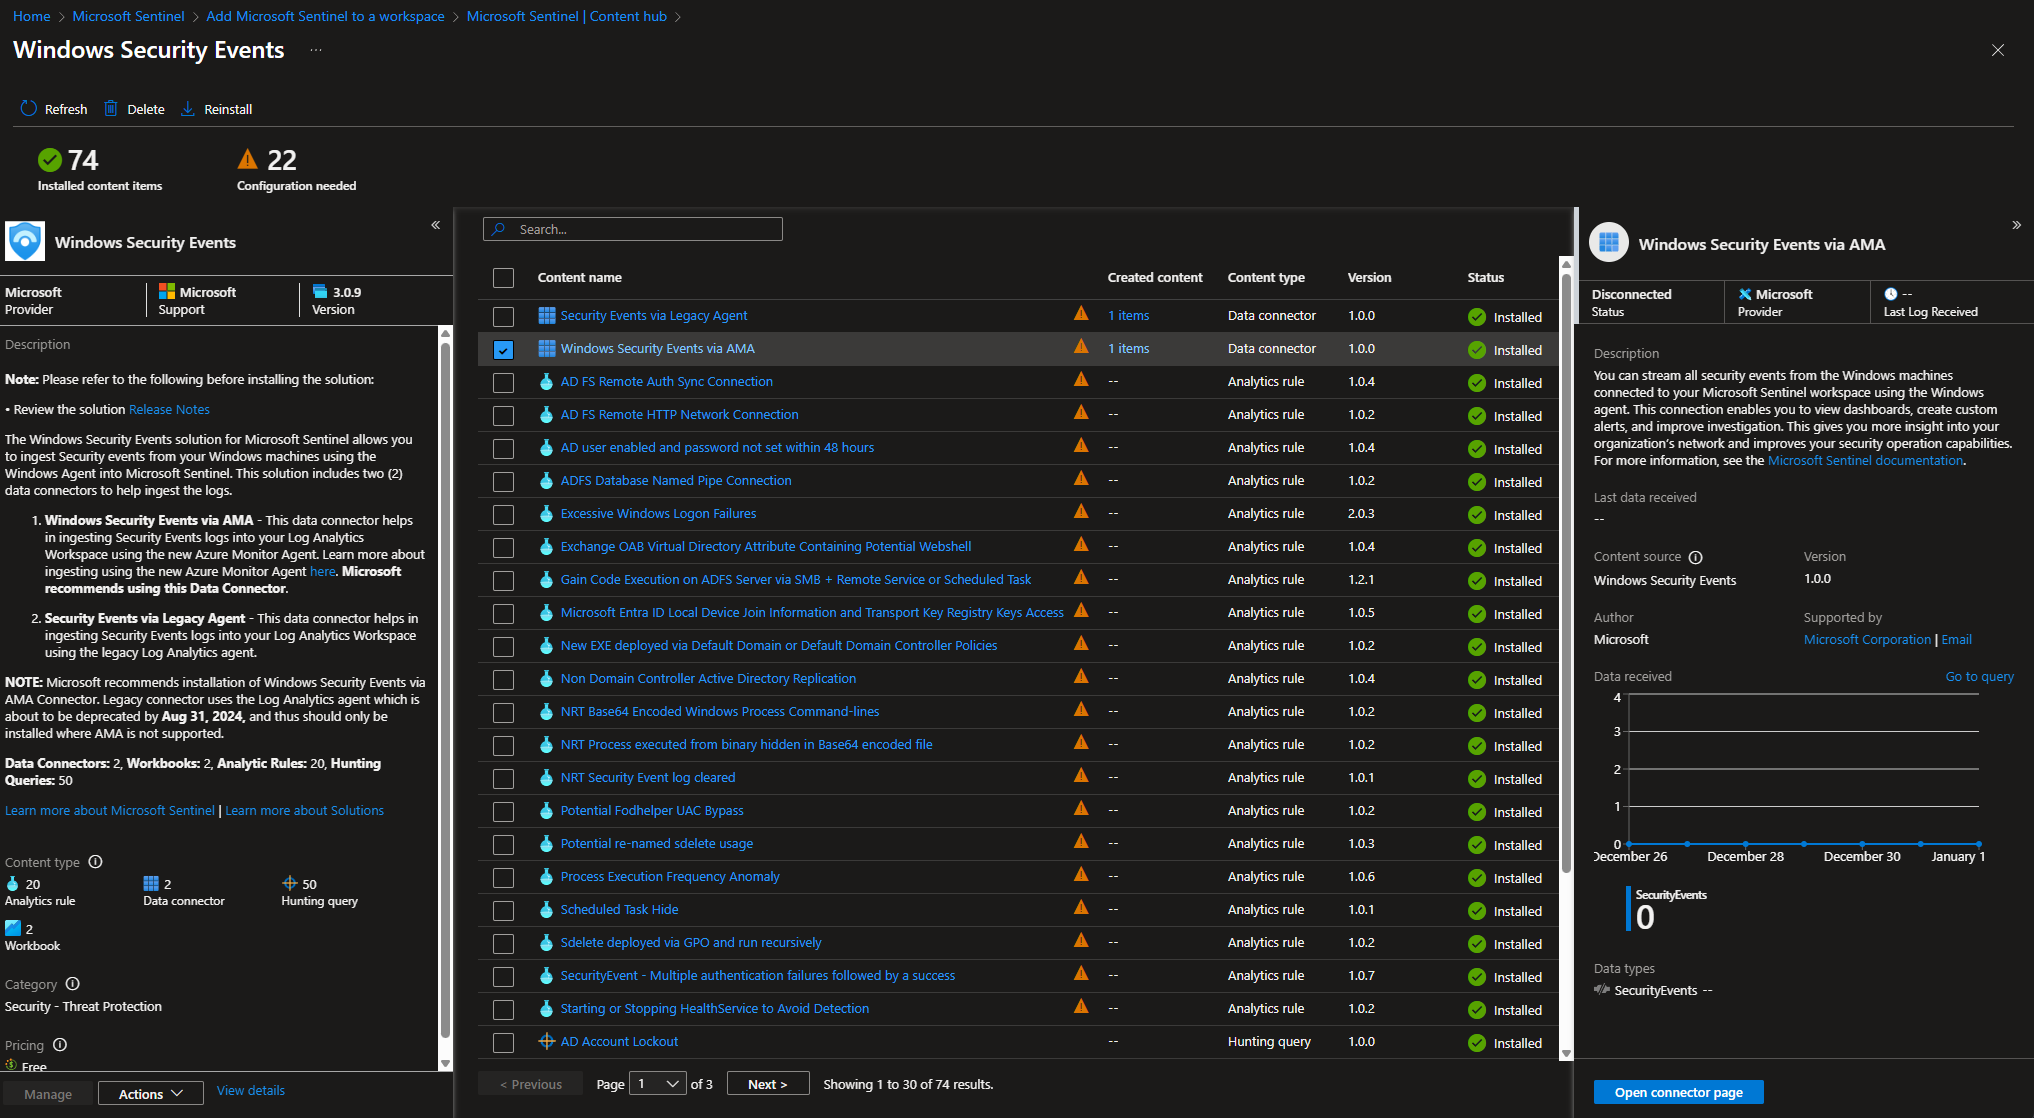2034x1118 pixels.
Task: Click the ellipsis next to page title
Action: pyautogui.click(x=316, y=50)
